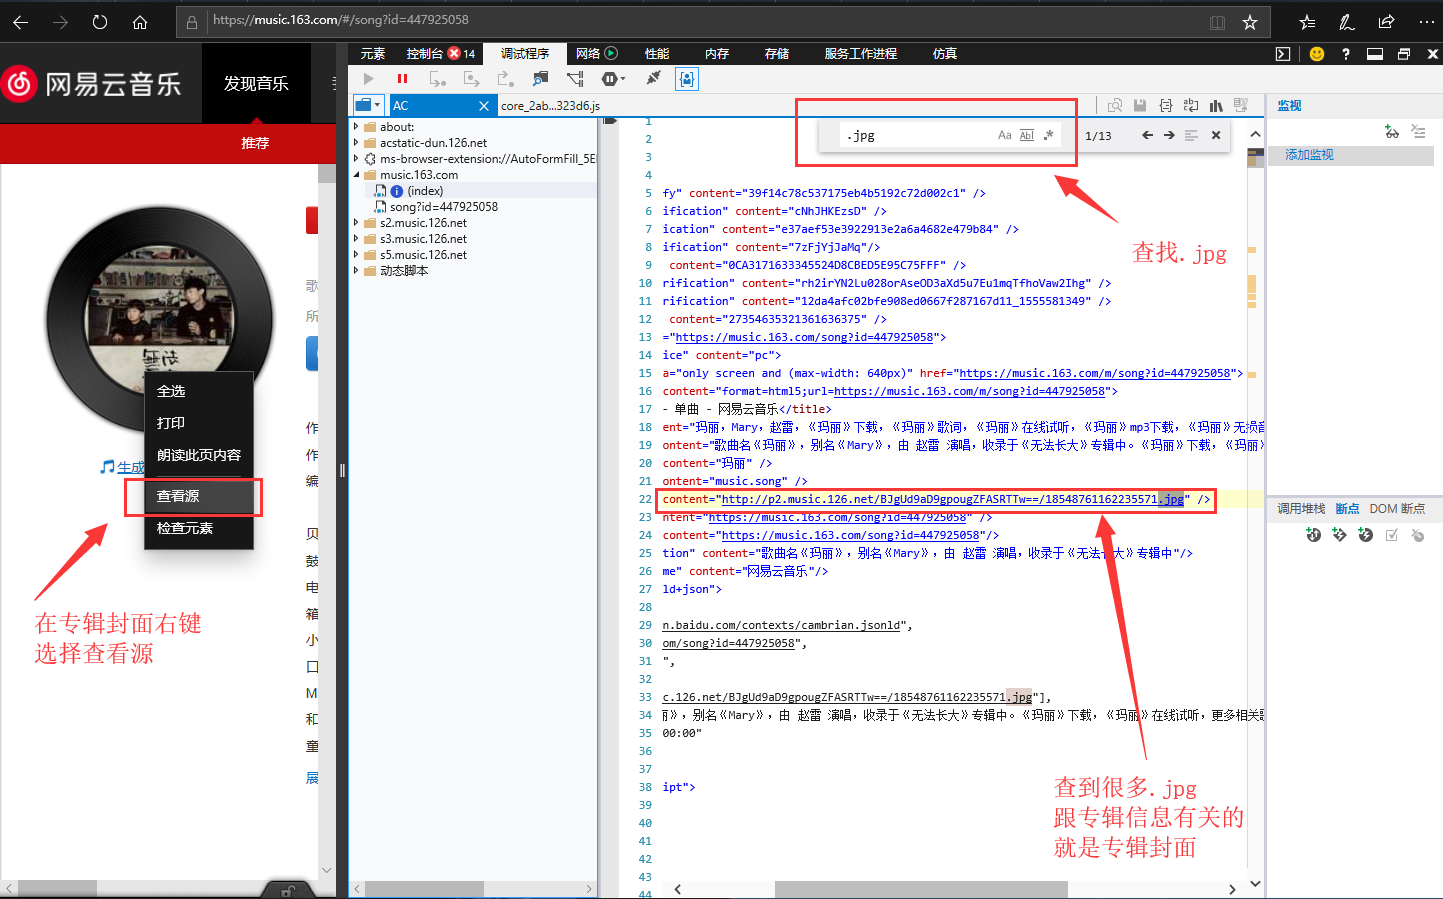Click the browser forward arrow
The width and height of the screenshot is (1443, 899).
60,21
